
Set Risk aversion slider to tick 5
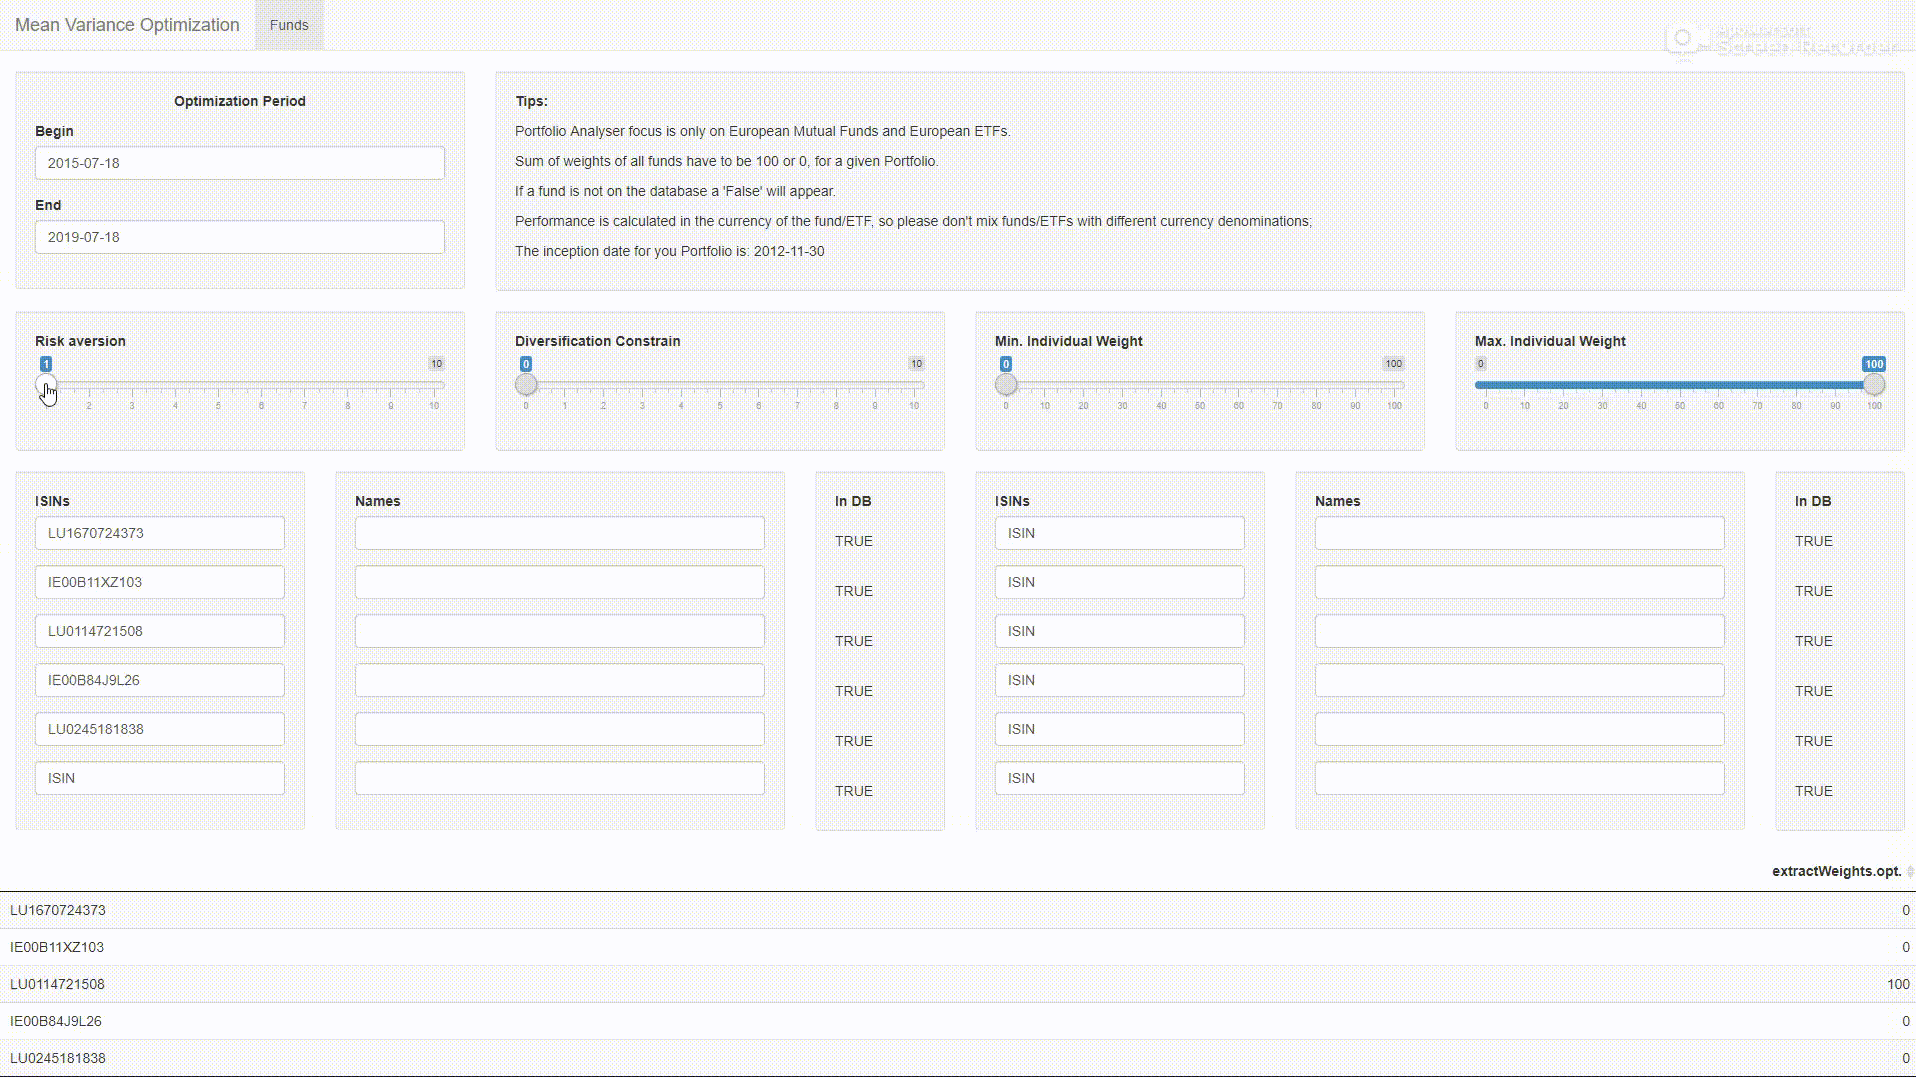(218, 385)
